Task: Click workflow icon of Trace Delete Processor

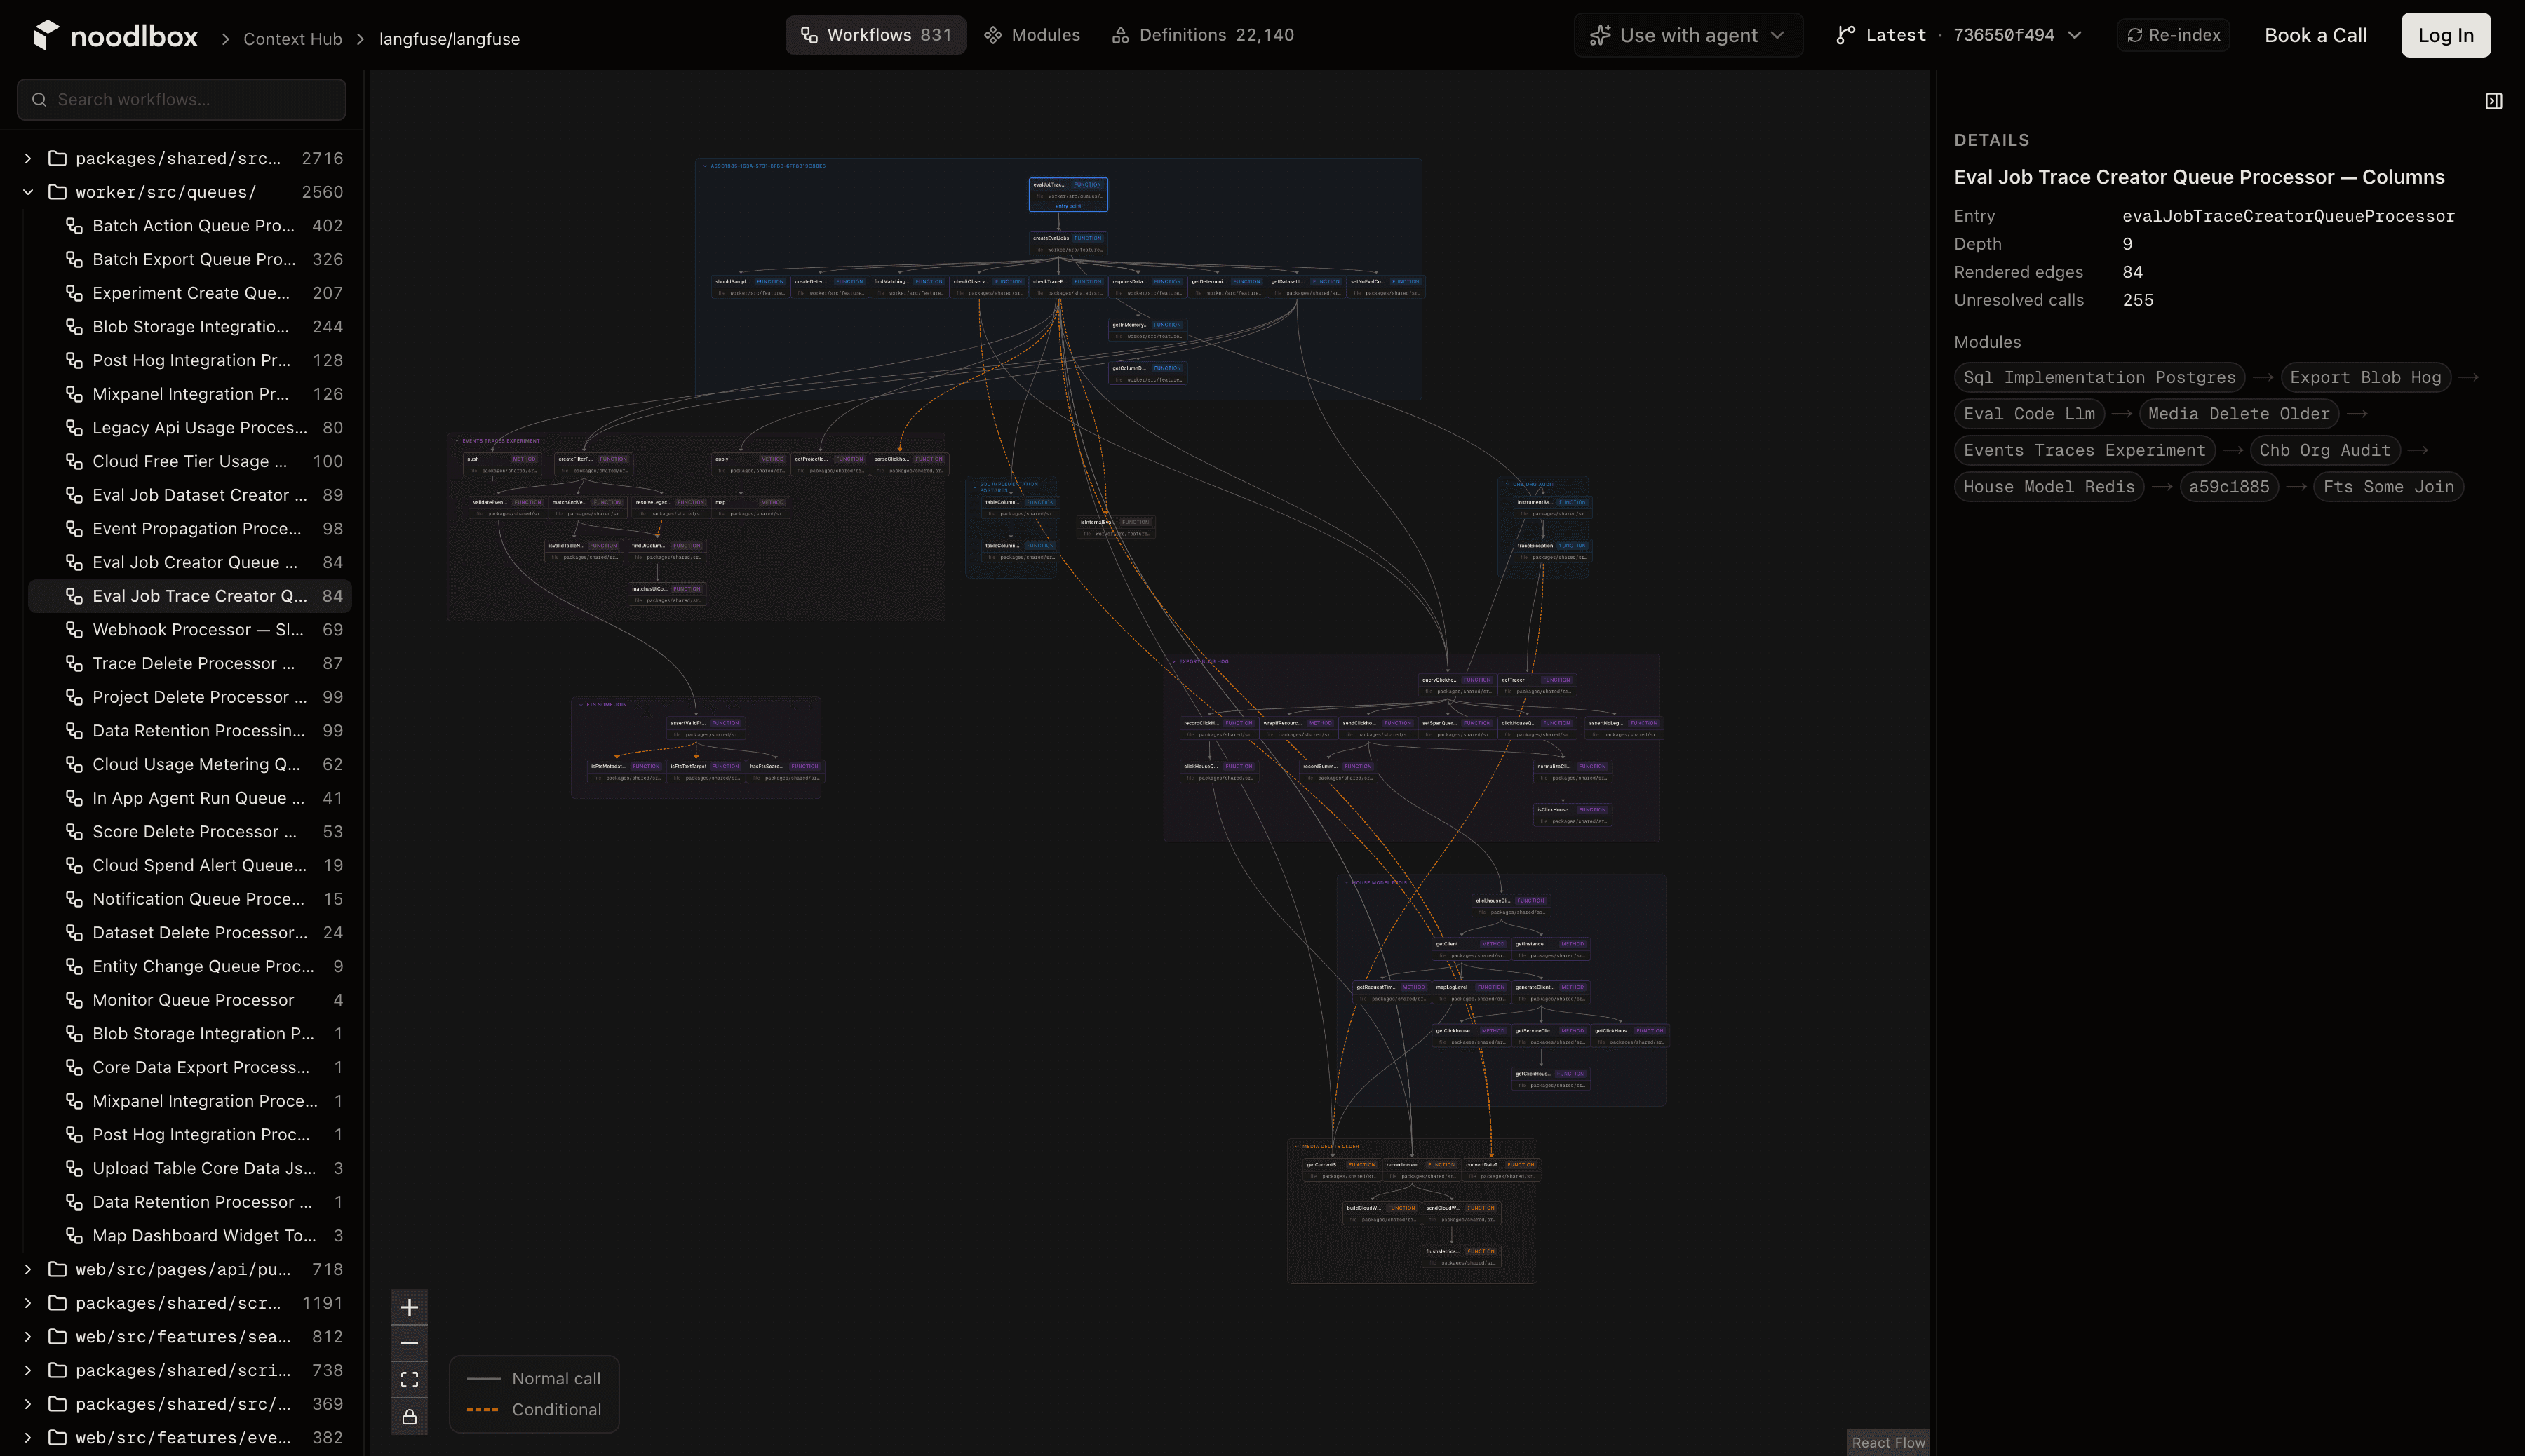Action: (x=74, y=663)
